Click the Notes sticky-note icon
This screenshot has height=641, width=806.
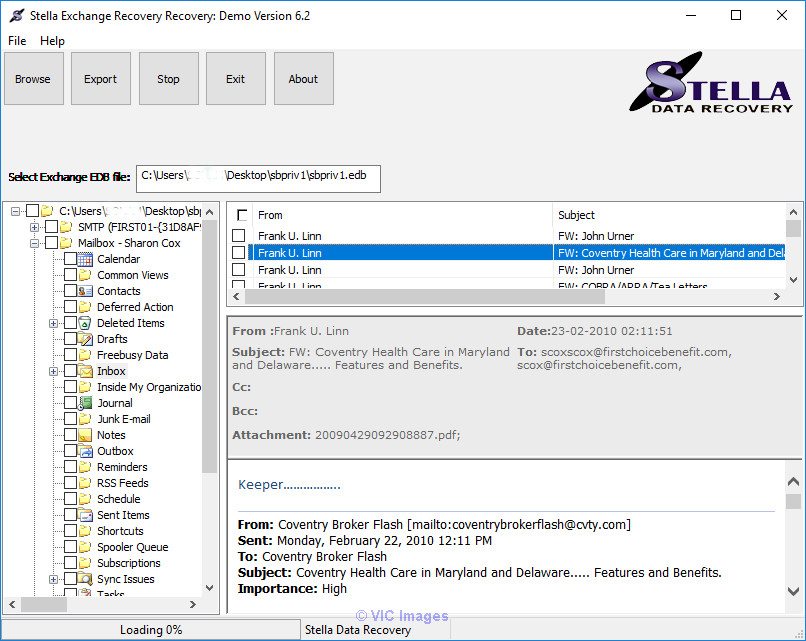pos(85,435)
